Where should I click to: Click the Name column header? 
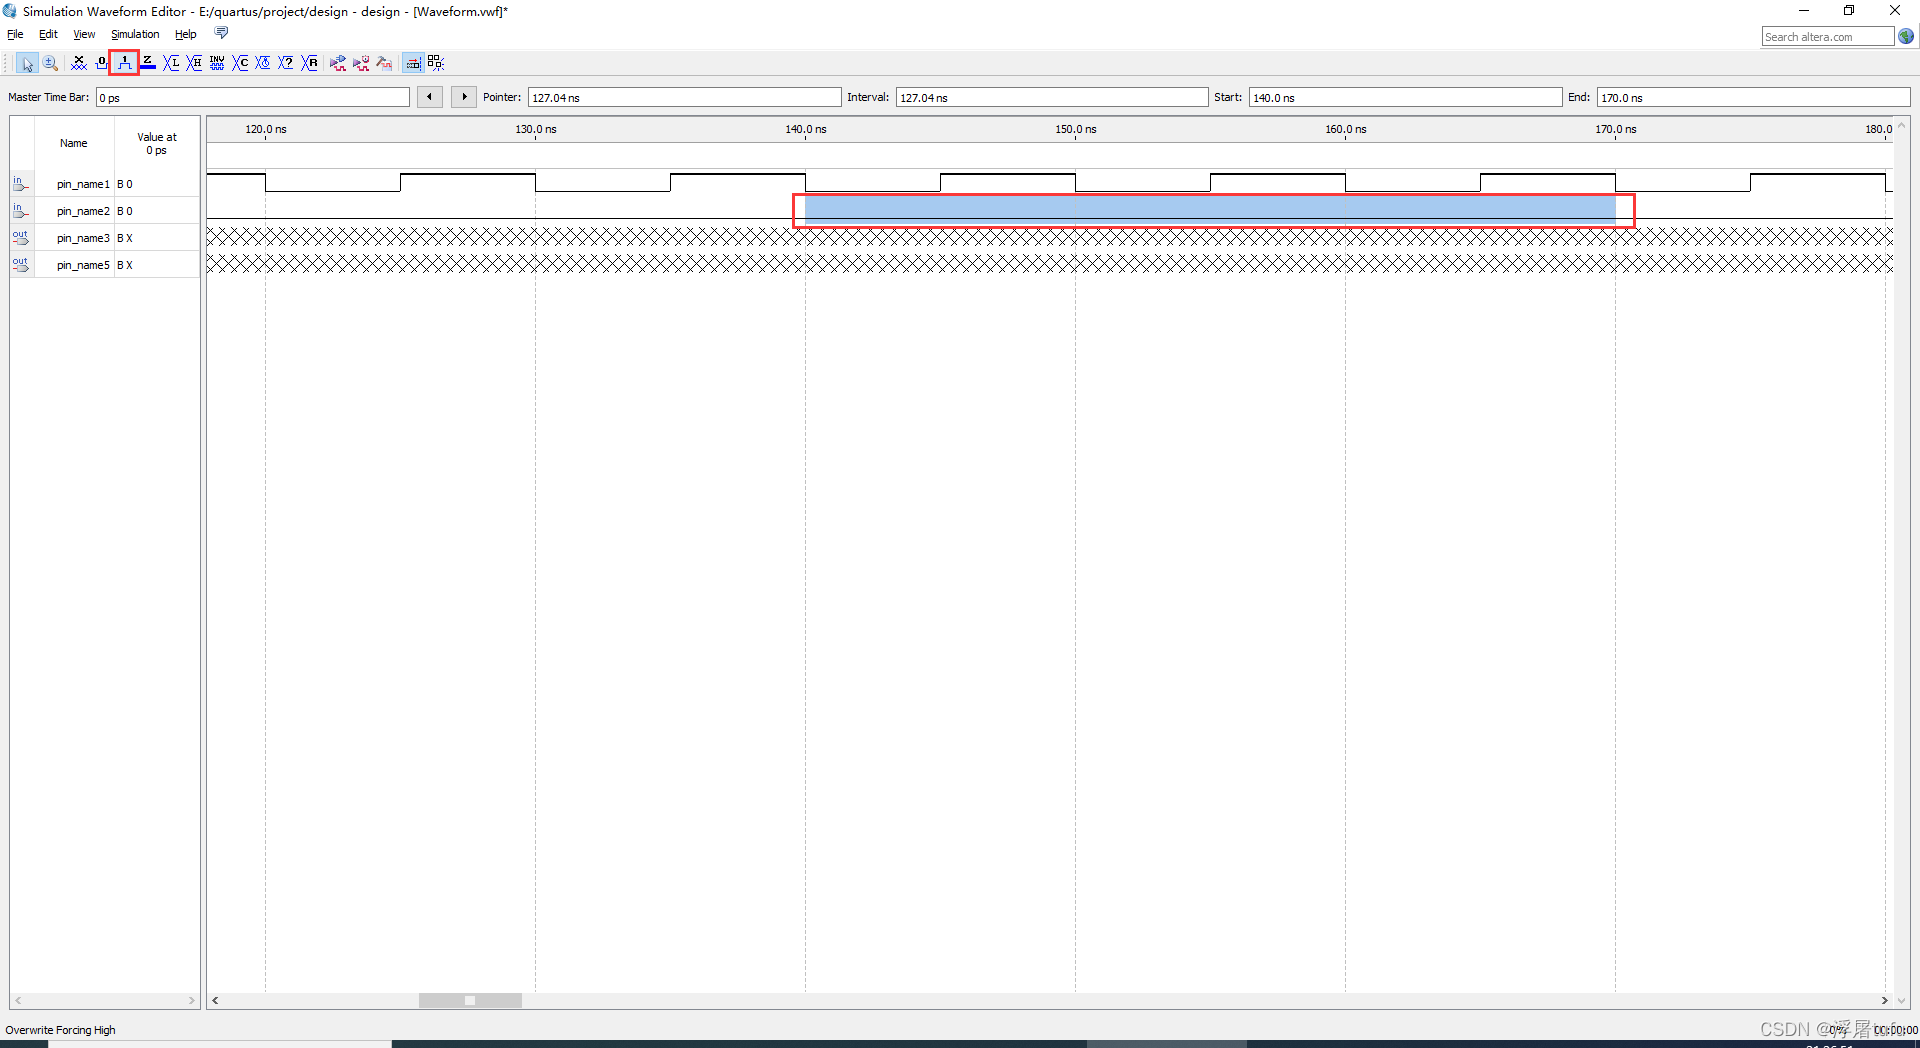pyautogui.click(x=74, y=143)
